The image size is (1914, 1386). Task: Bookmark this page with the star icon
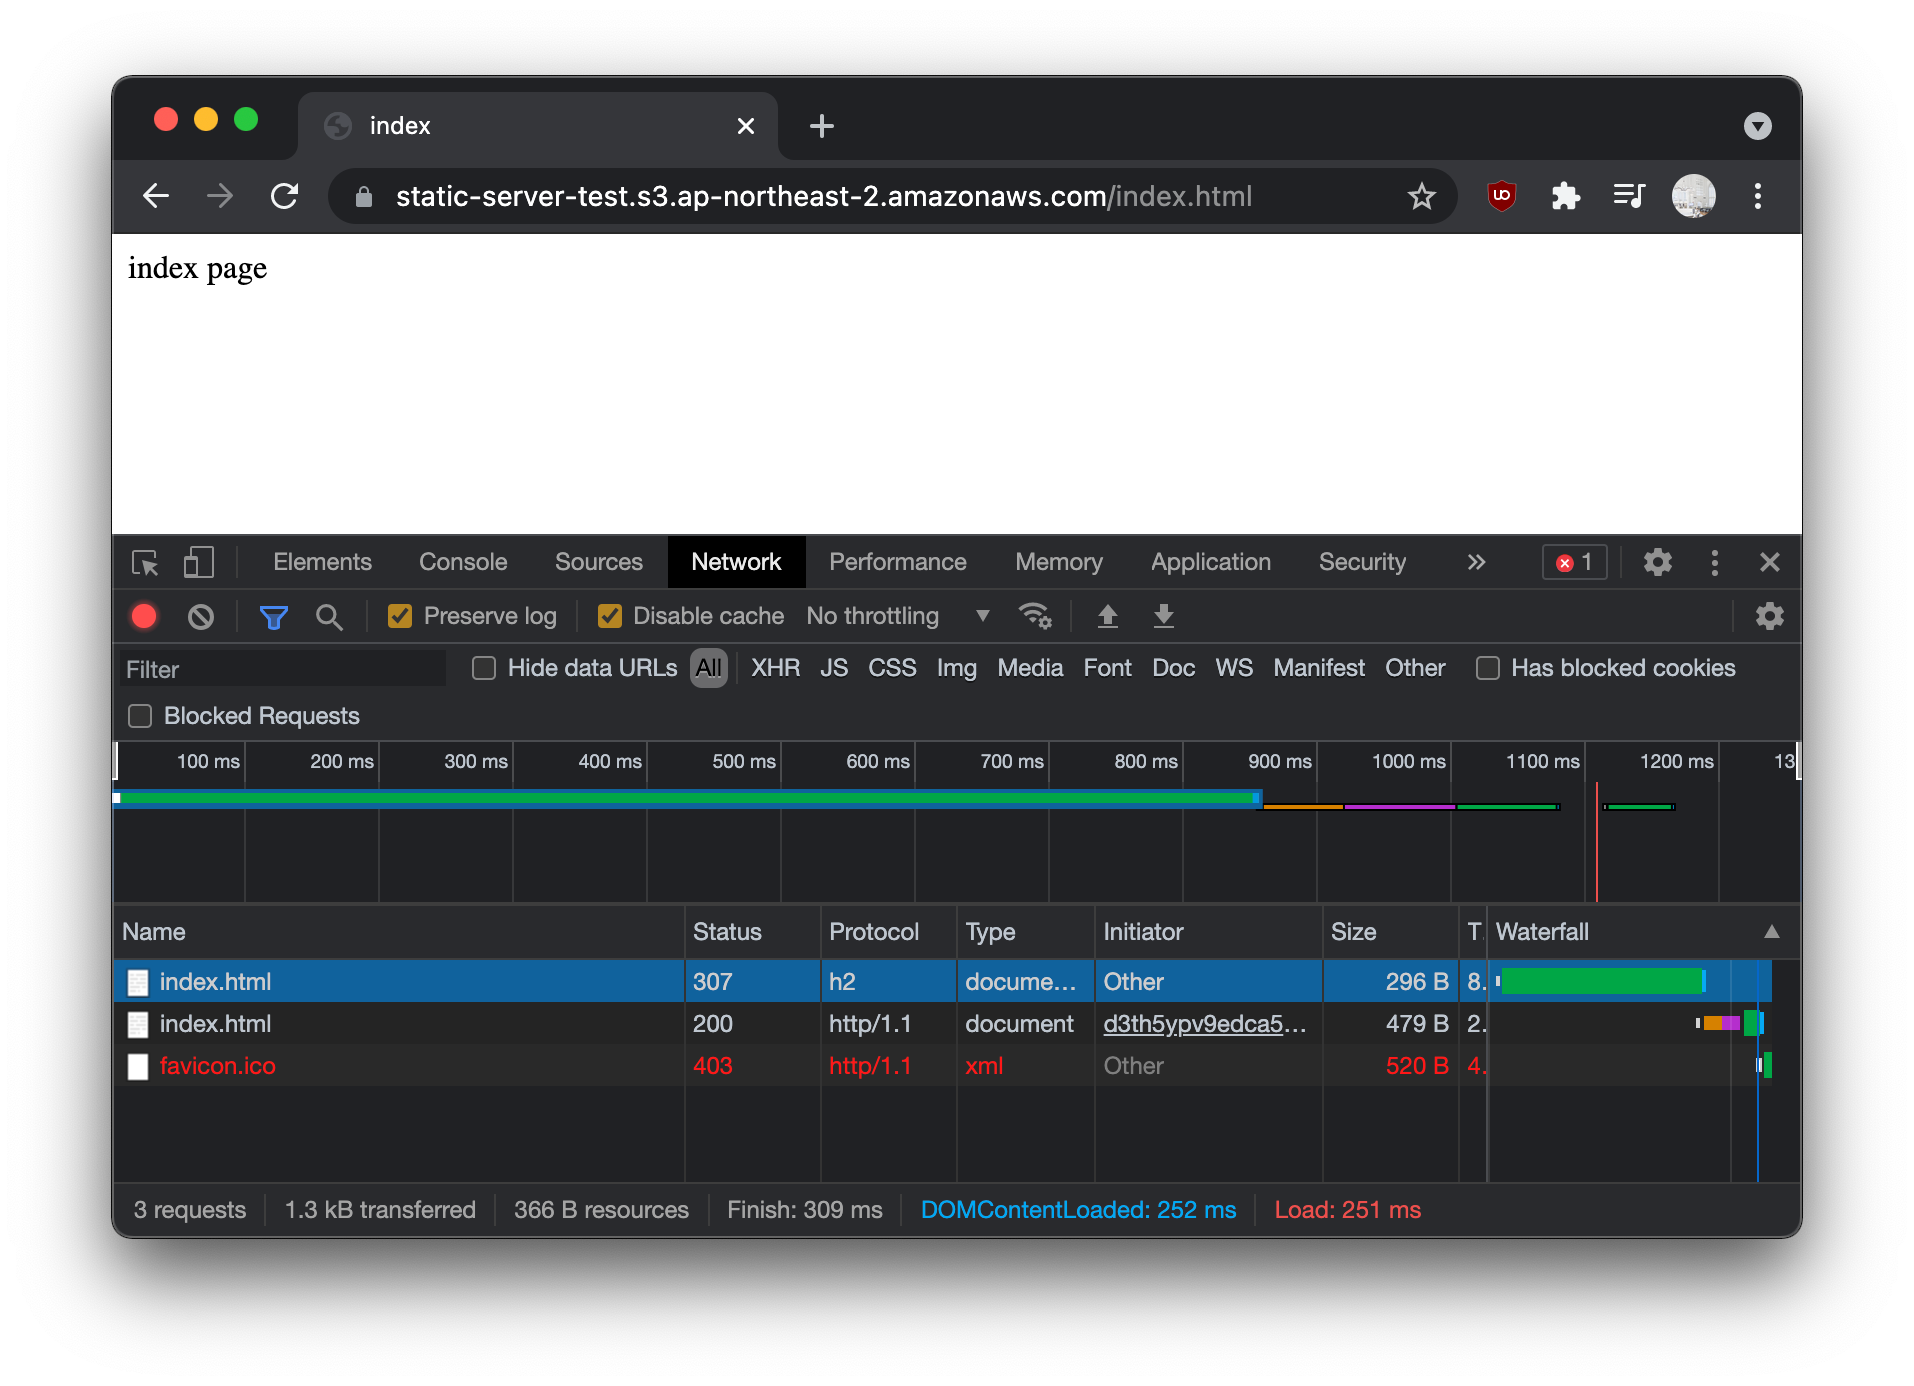(1421, 196)
